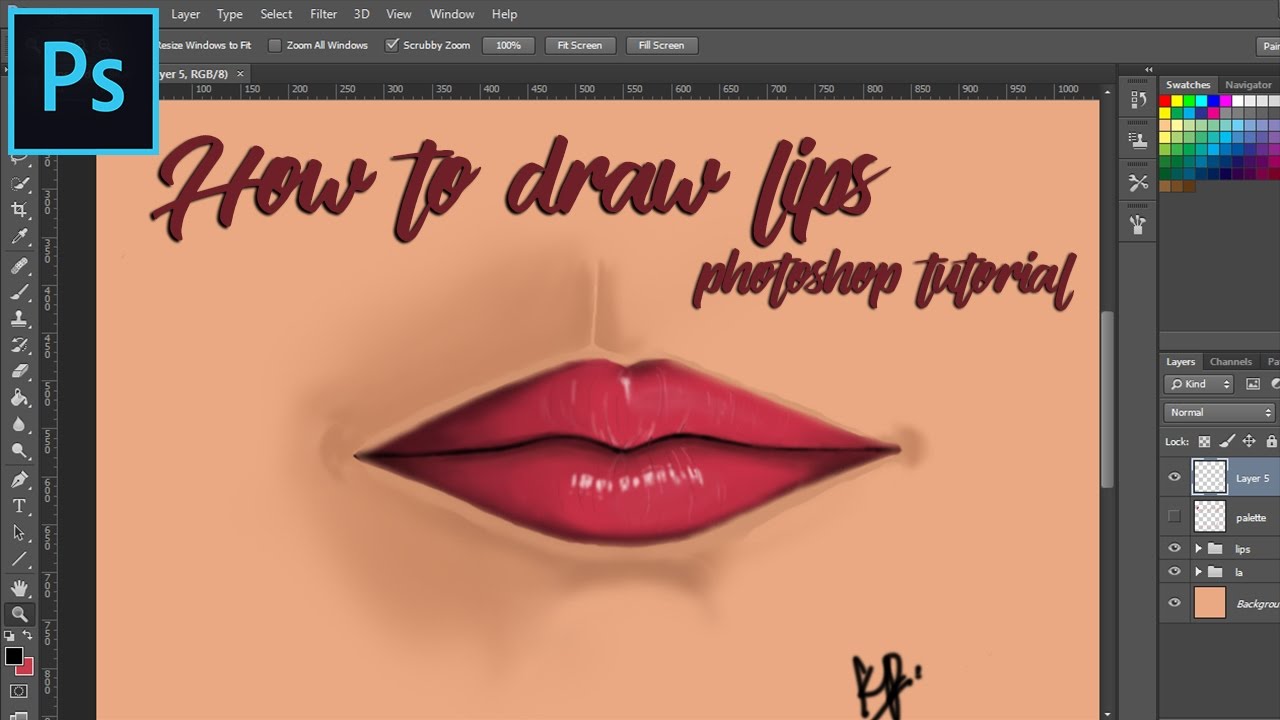This screenshot has height=720, width=1280.
Task: Open the Brush panel icon
Action: (1138, 224)
